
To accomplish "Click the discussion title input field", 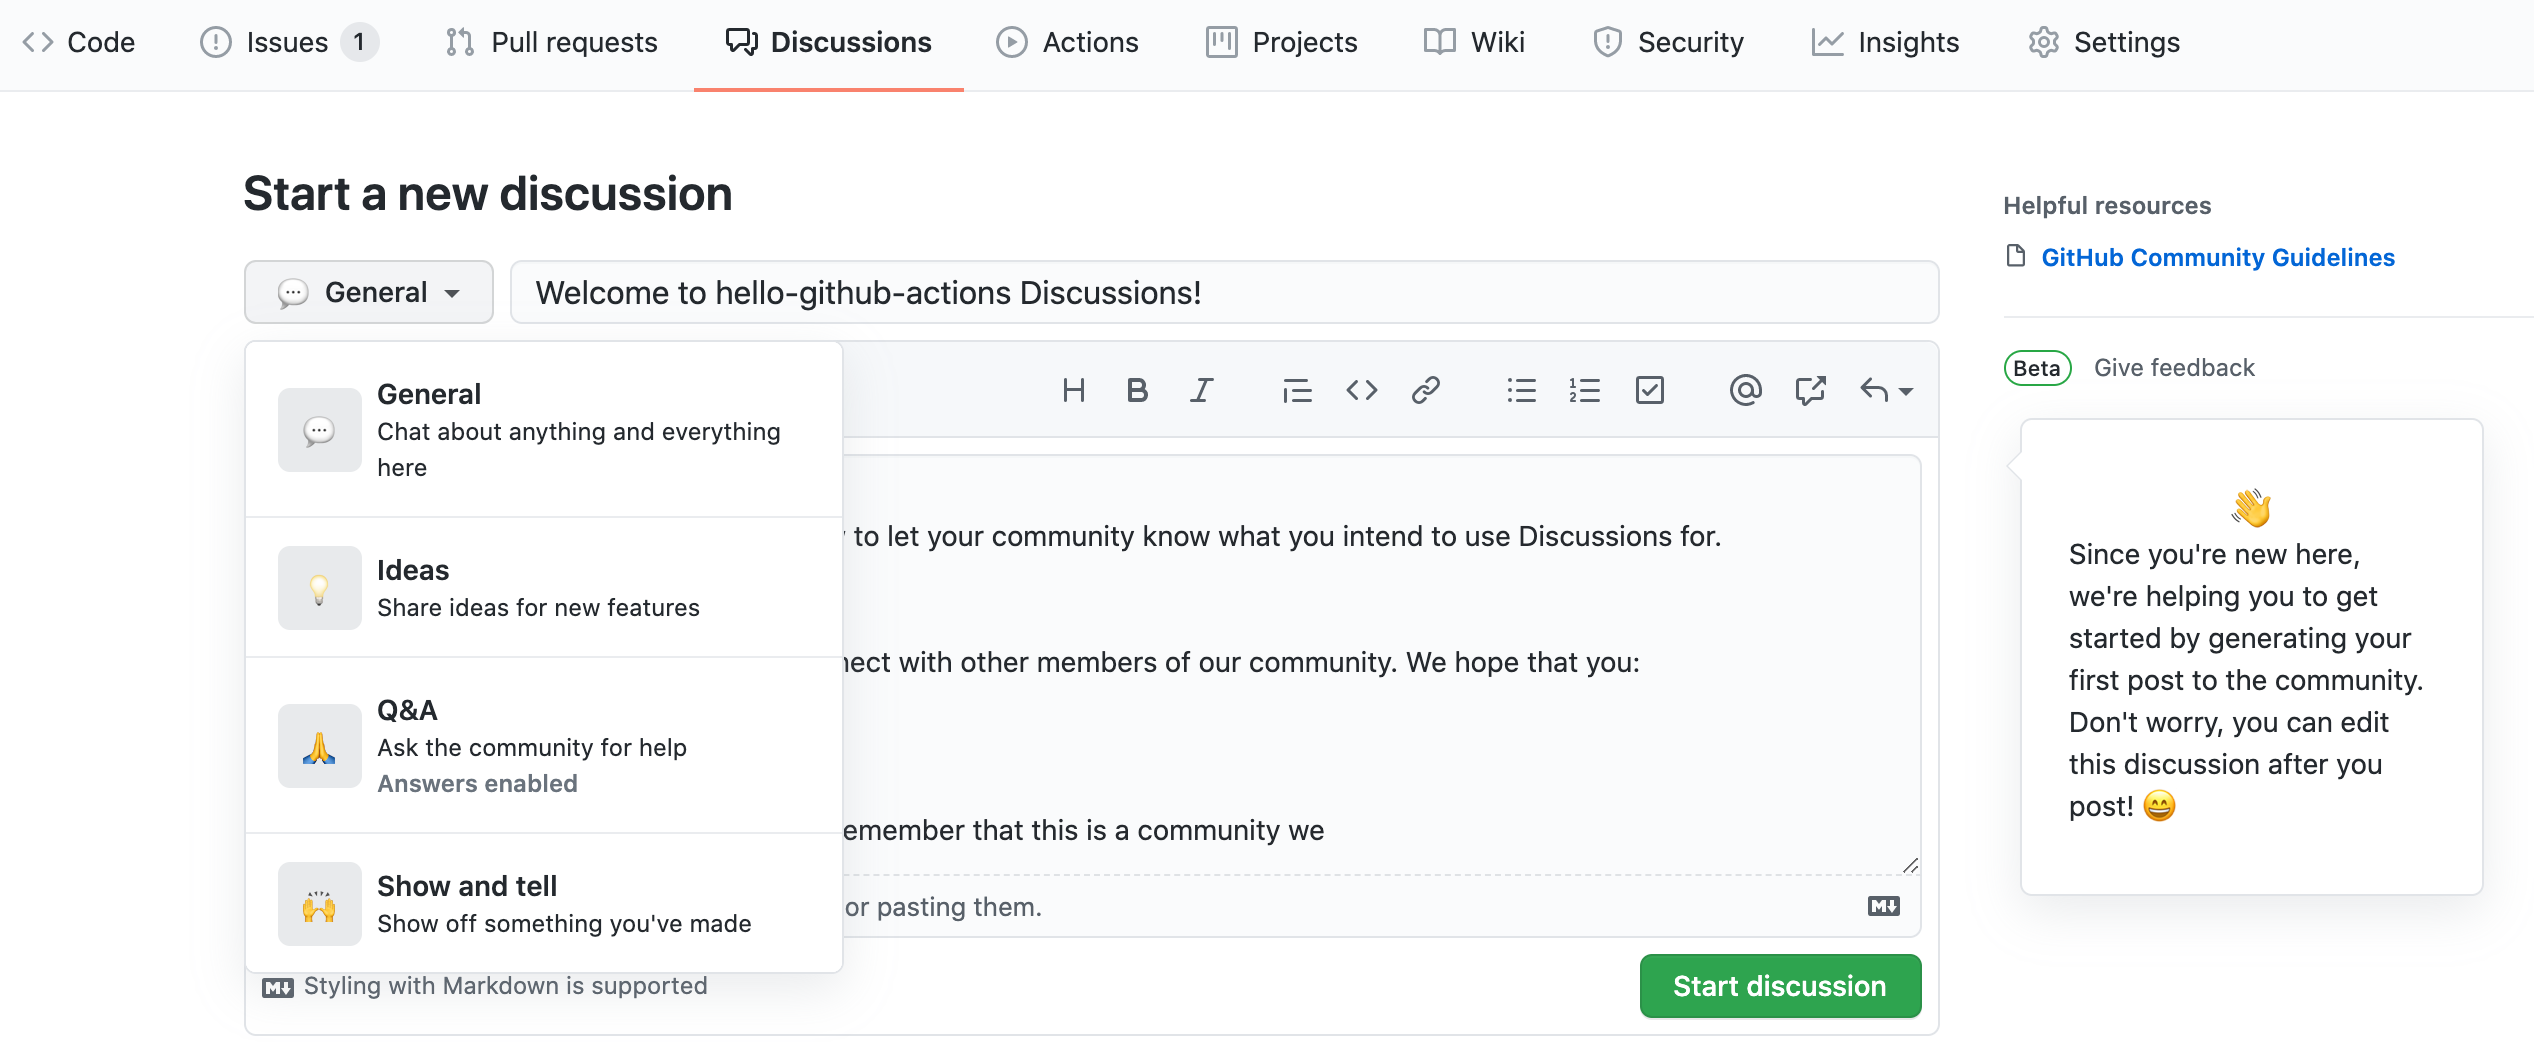I will 1224,292.
